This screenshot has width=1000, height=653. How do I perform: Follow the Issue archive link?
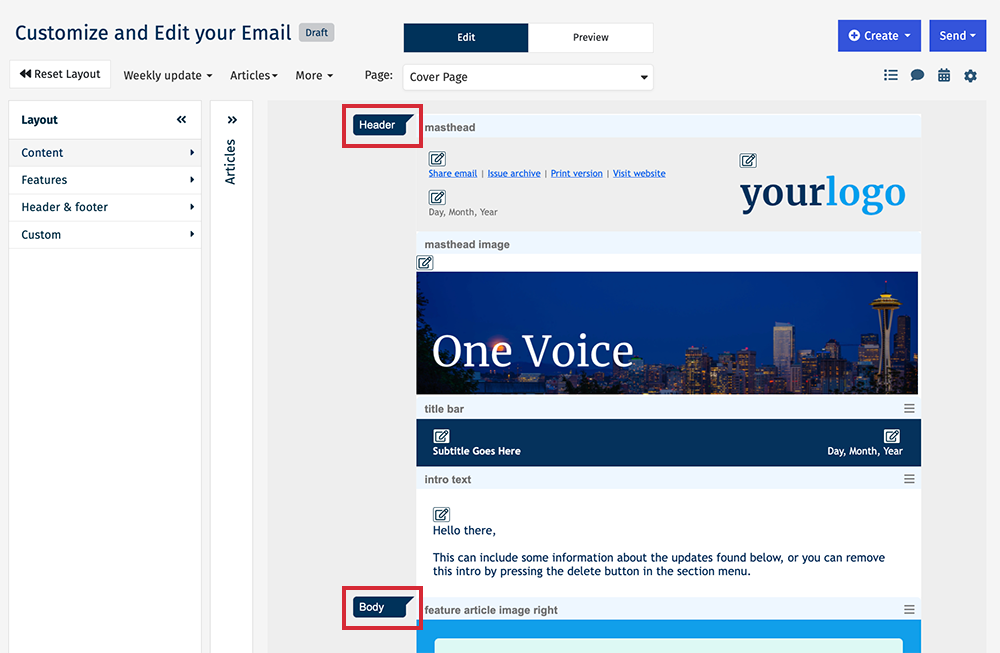[514, 173]
